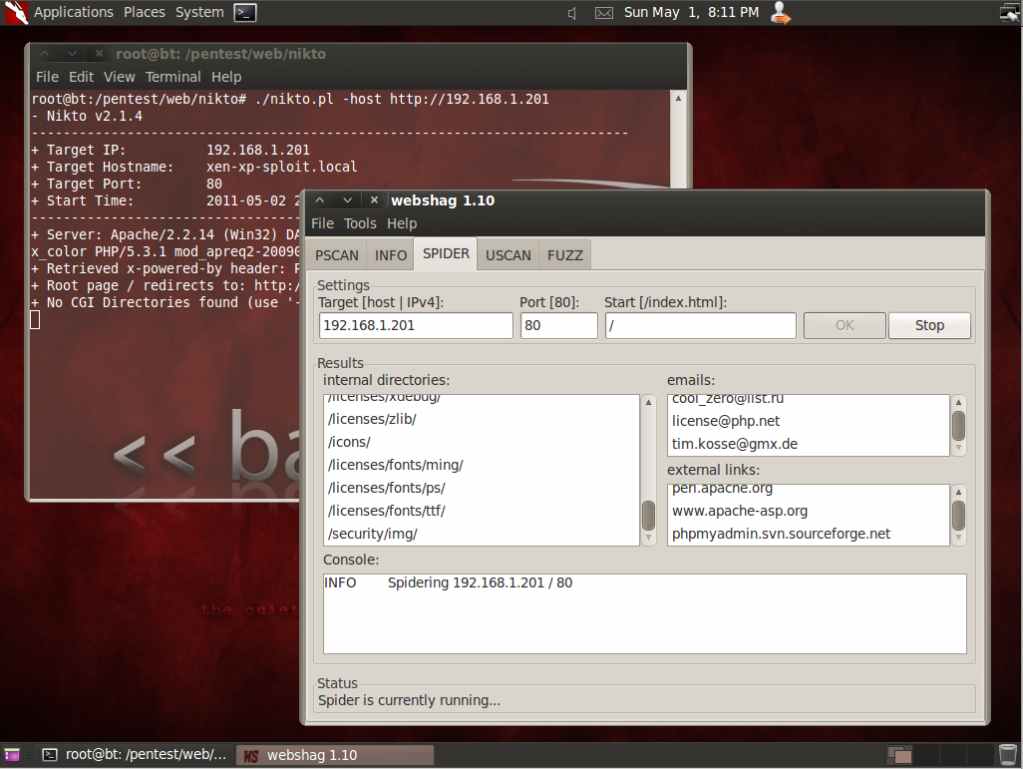1023x769 pixels.
Task: Click the user switcher icon
Action: (x=780, y=13)
